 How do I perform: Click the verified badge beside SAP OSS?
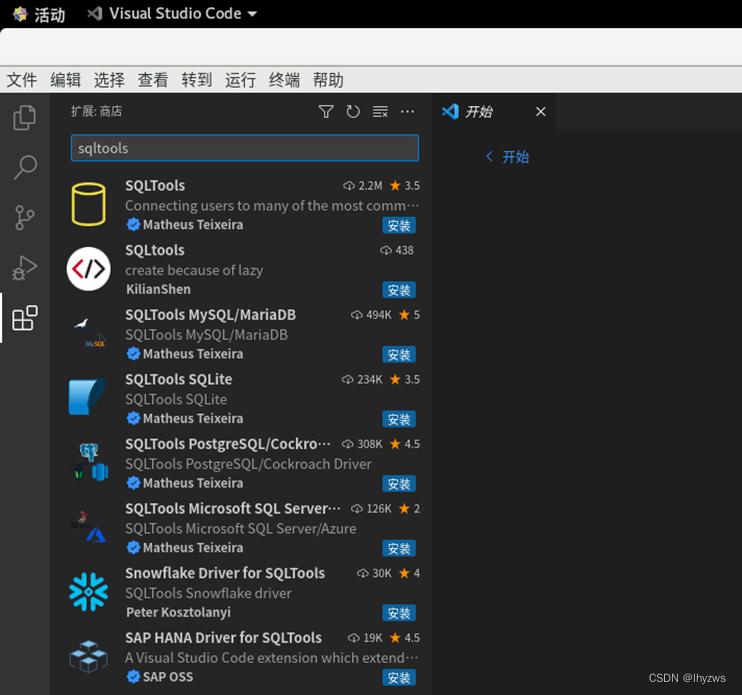(x=133, y=677)
